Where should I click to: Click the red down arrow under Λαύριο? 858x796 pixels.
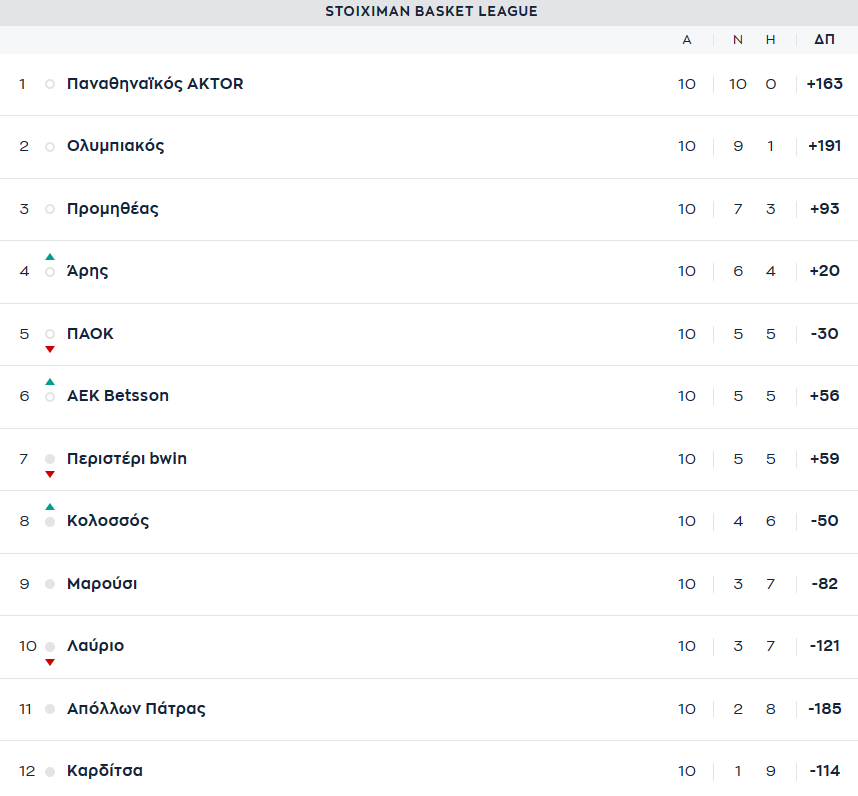click(50, 663)
